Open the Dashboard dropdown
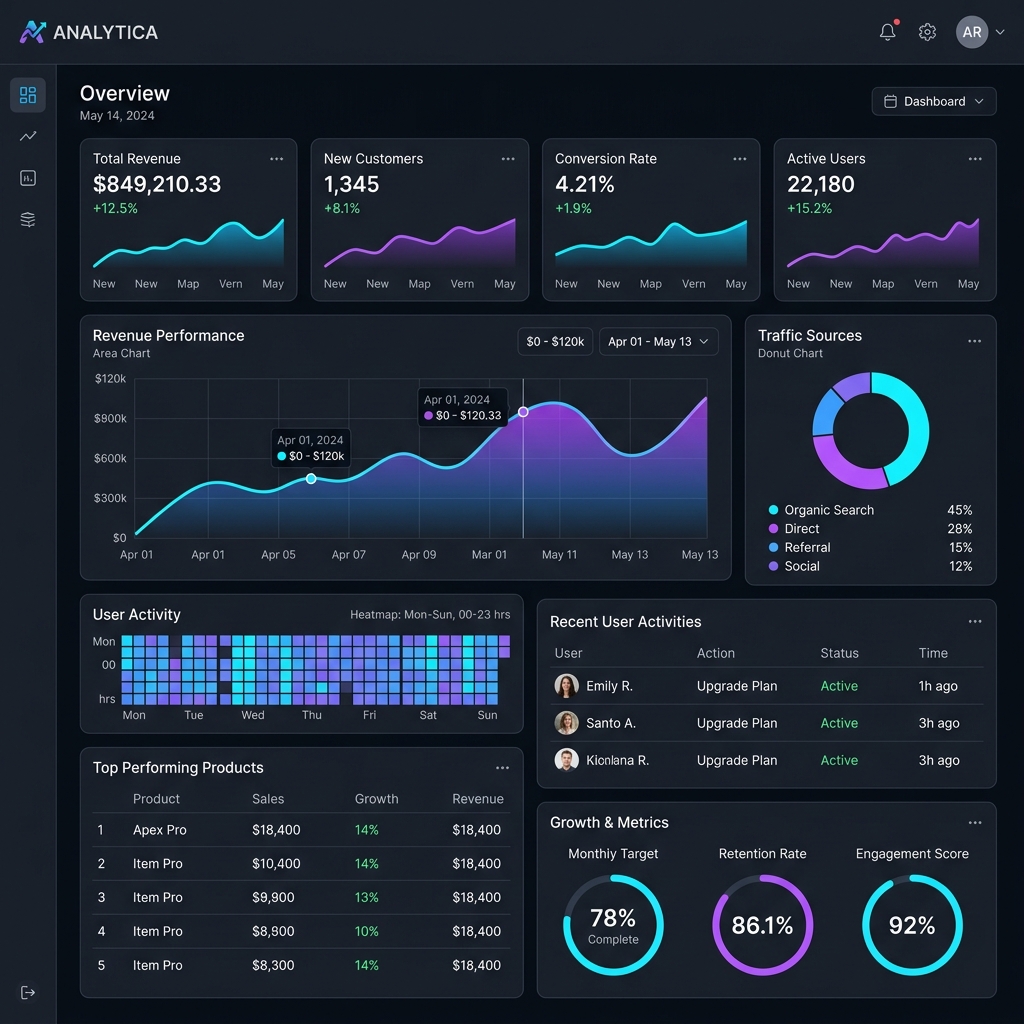The image size is (1024, 1024). [x=934, y=101]
